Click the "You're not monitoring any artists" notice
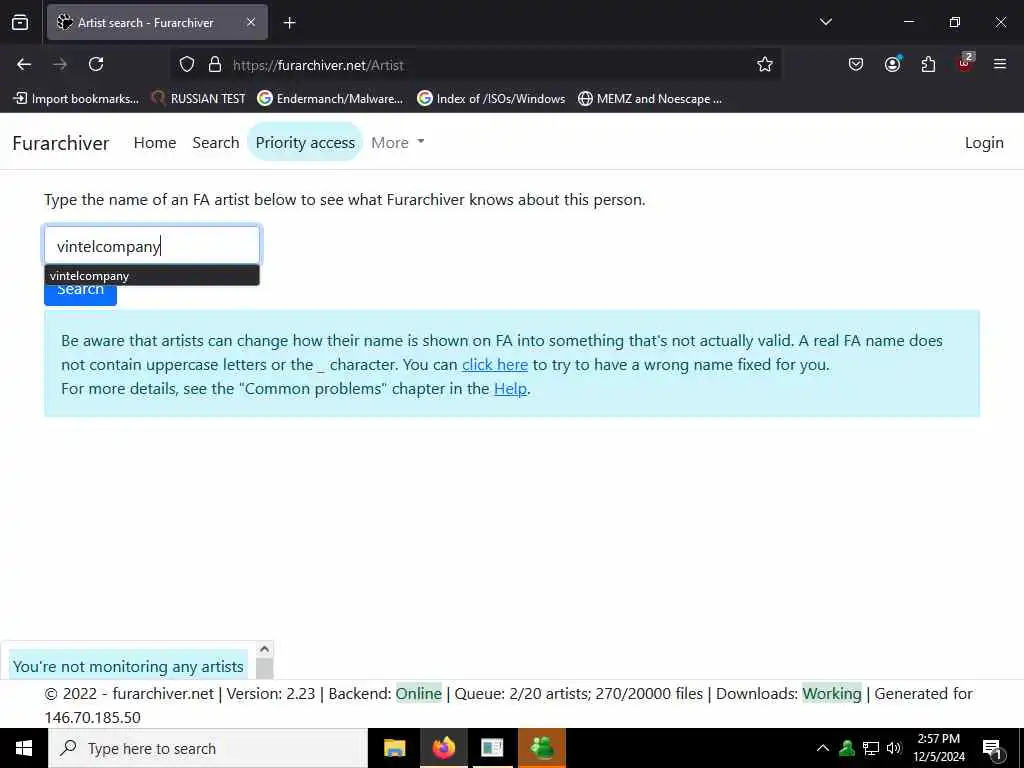1024x768 pixels. tap(128, 666)
